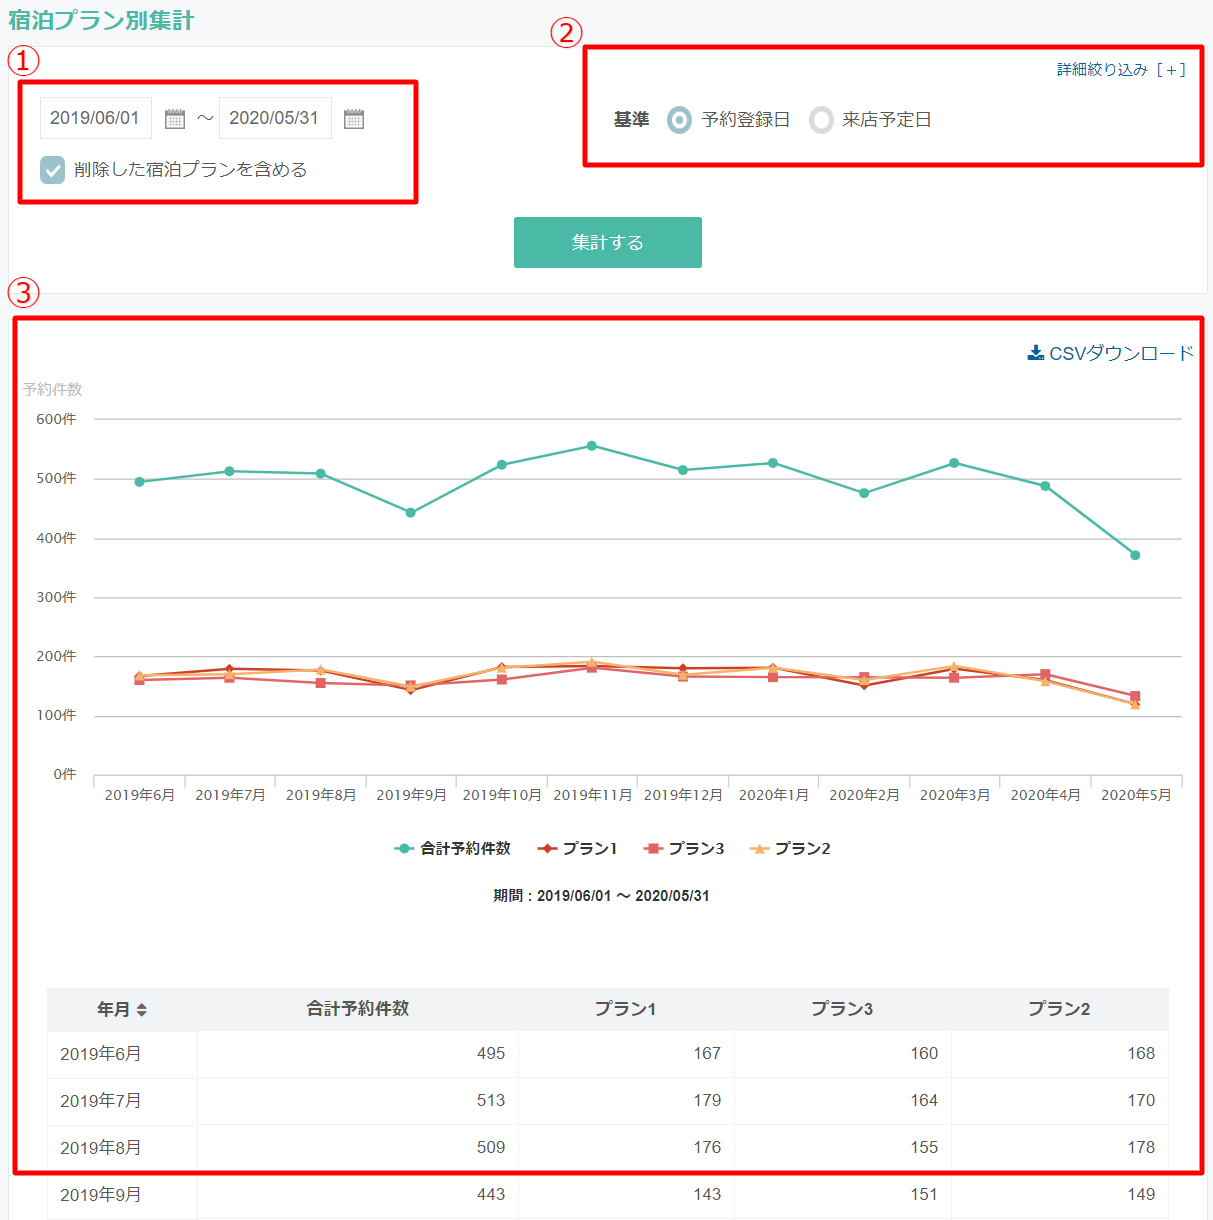
Task: Uncheck 削除した宿泊プランを含める checkbox
Action: (x=53, y=170)
